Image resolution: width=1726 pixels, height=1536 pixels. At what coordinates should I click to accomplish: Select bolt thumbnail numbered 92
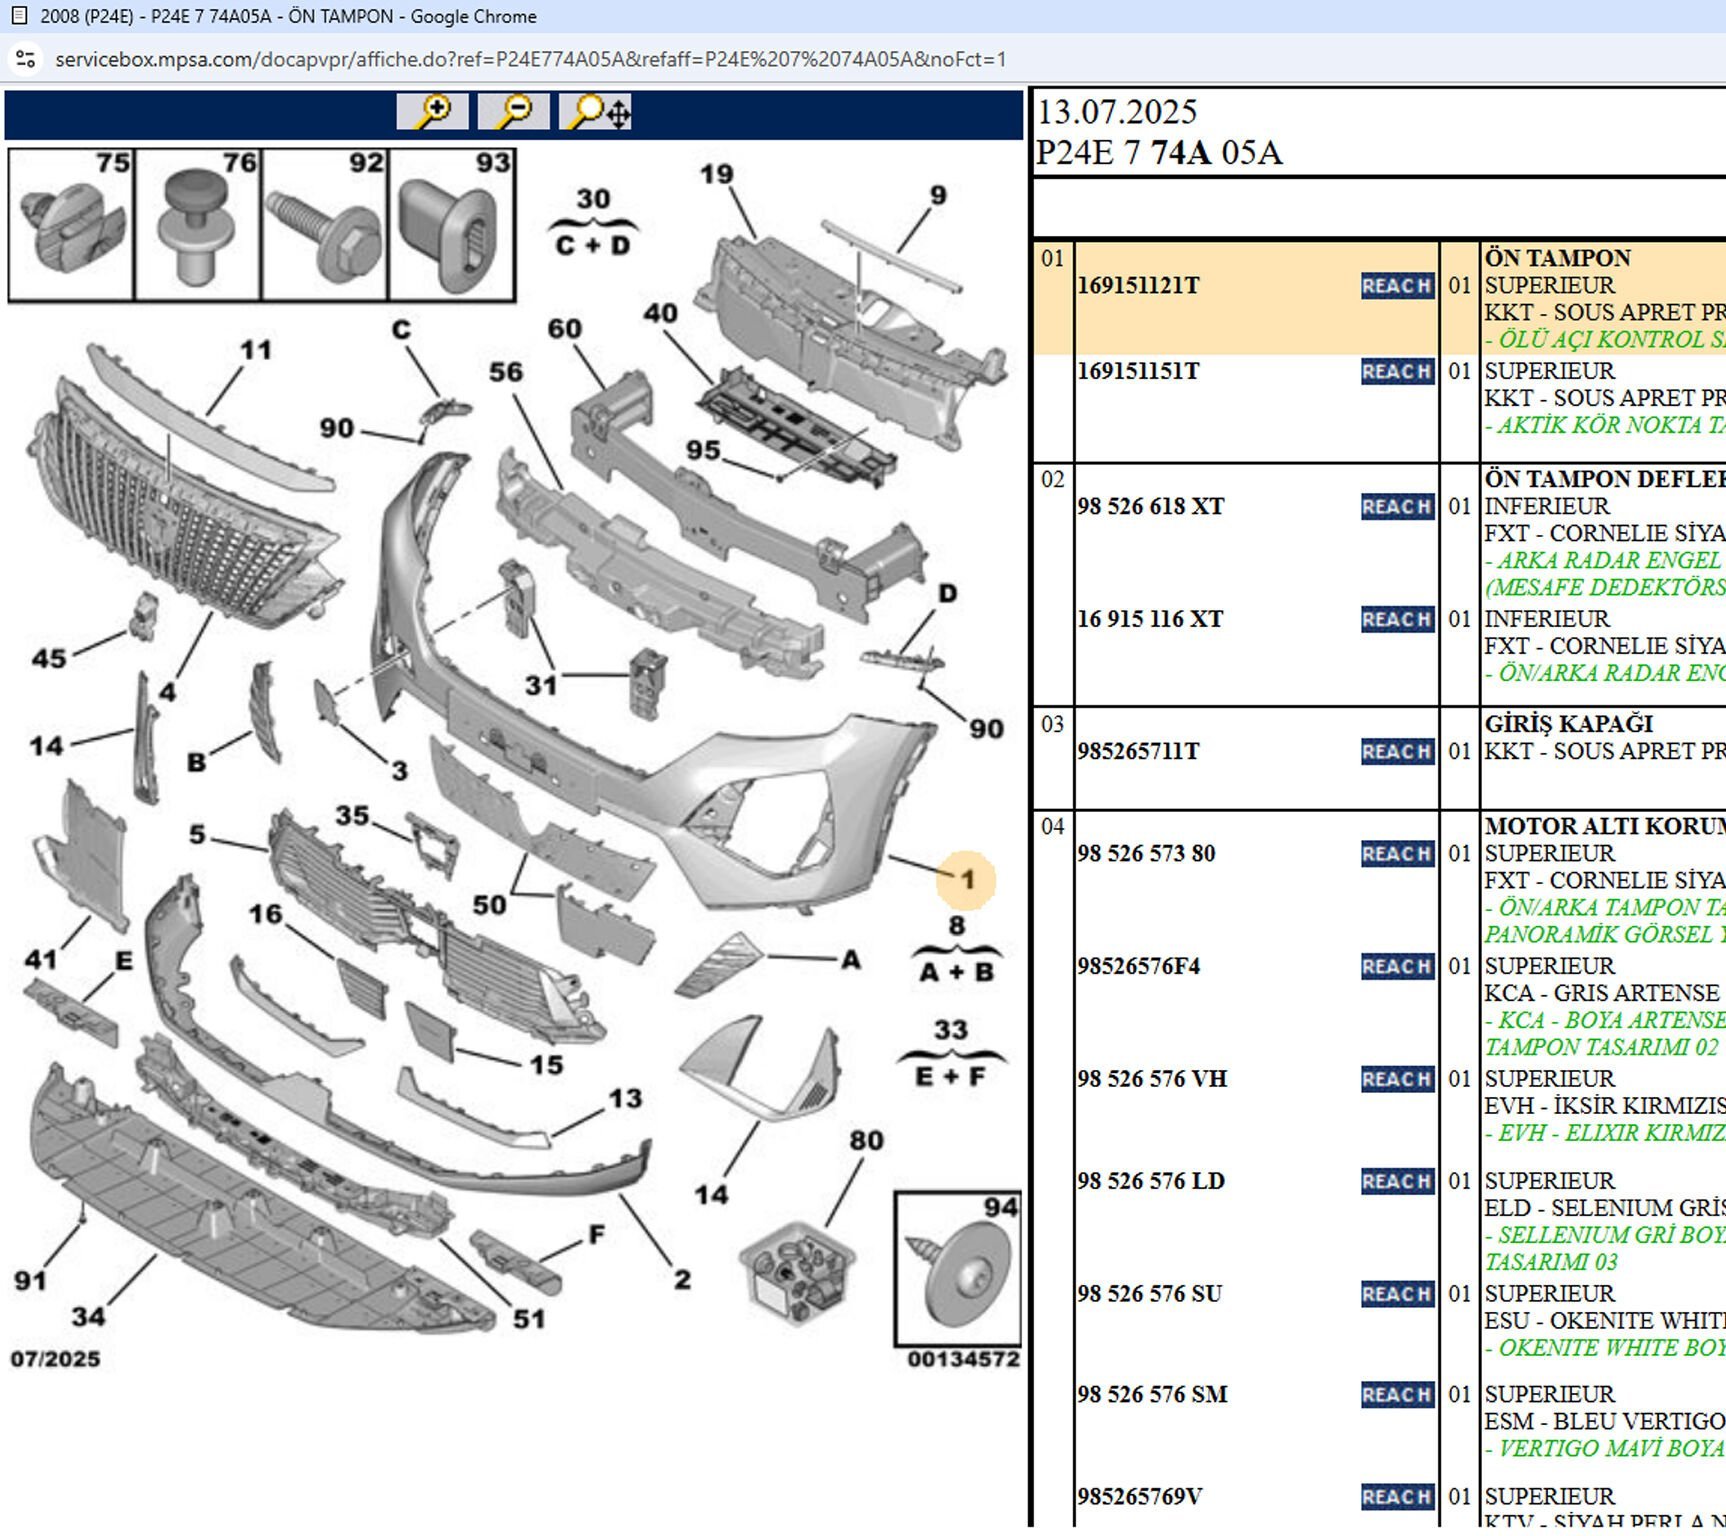pyautogui.click(x=324, y=225)
